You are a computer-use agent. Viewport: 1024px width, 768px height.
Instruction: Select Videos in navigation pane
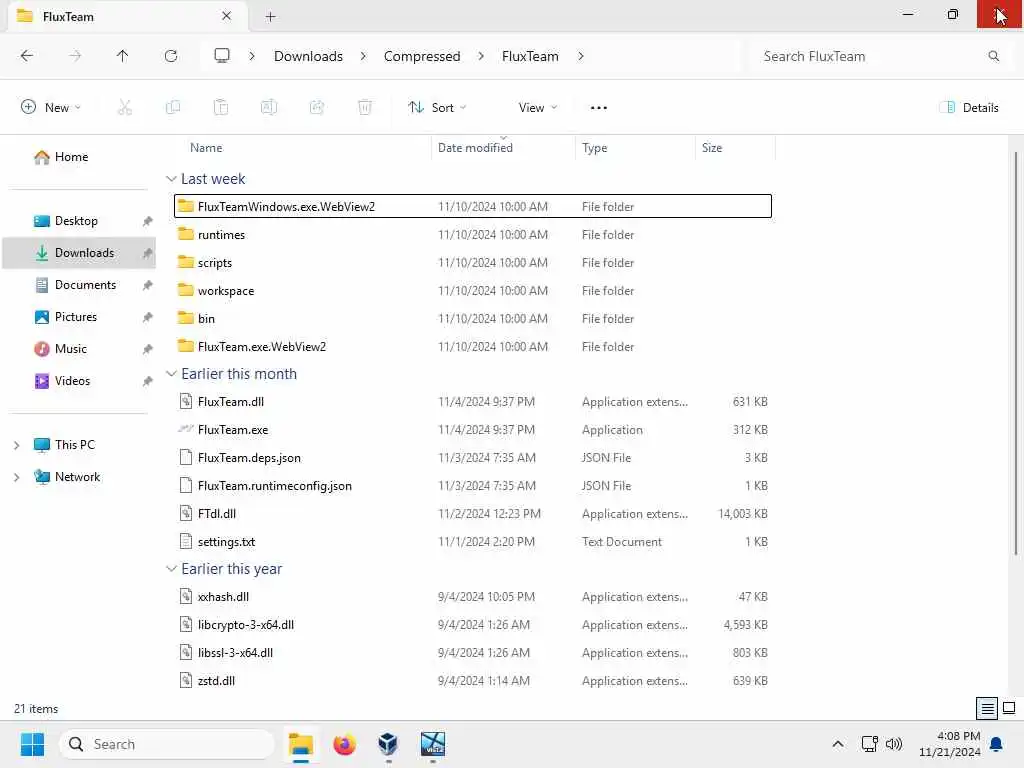click(80, 381)
